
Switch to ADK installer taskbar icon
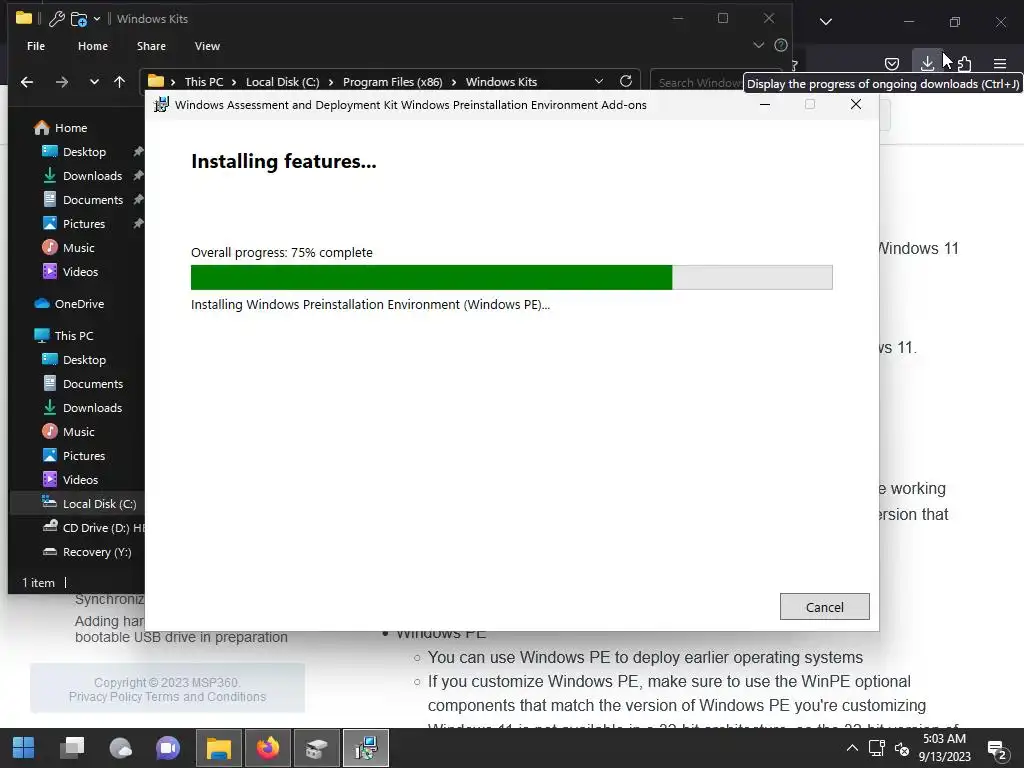click(x=366, y=748)
